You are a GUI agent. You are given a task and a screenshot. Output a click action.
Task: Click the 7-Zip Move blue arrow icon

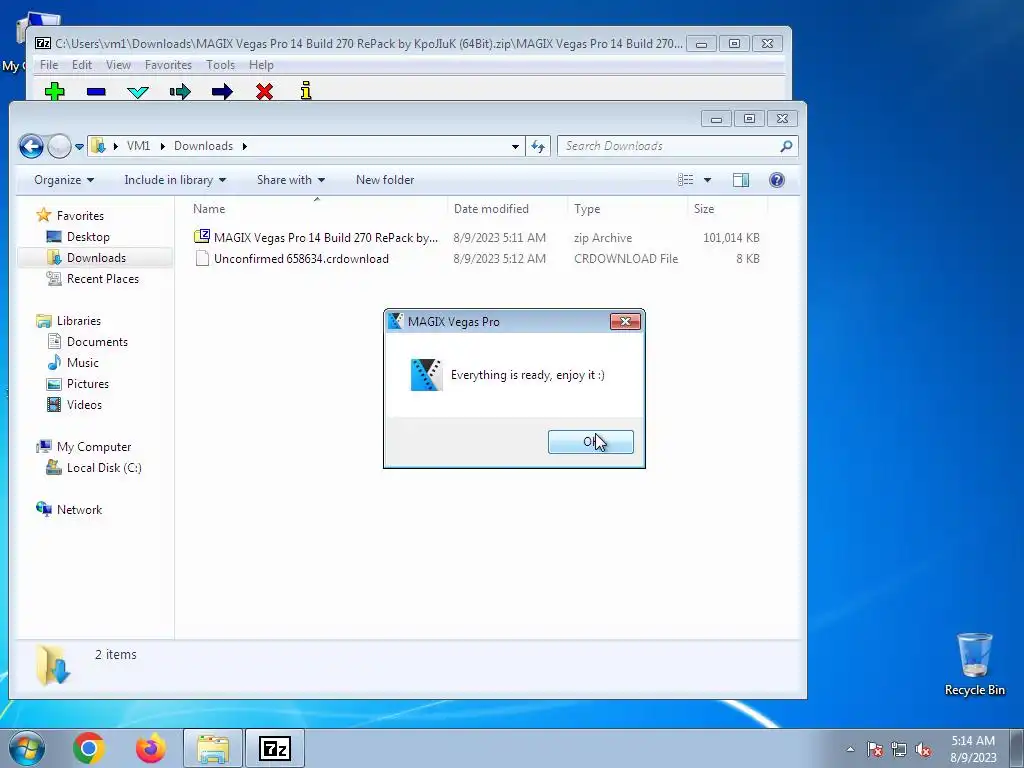tap(222, 91)
